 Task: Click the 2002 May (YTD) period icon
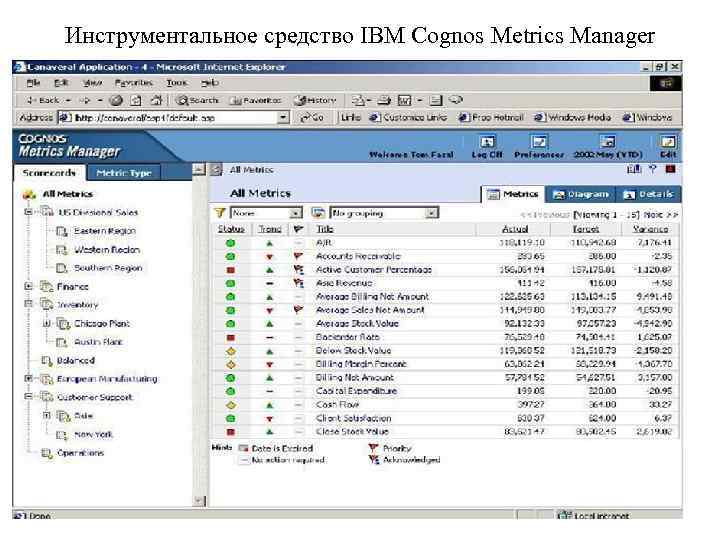[x=608, y=142]
